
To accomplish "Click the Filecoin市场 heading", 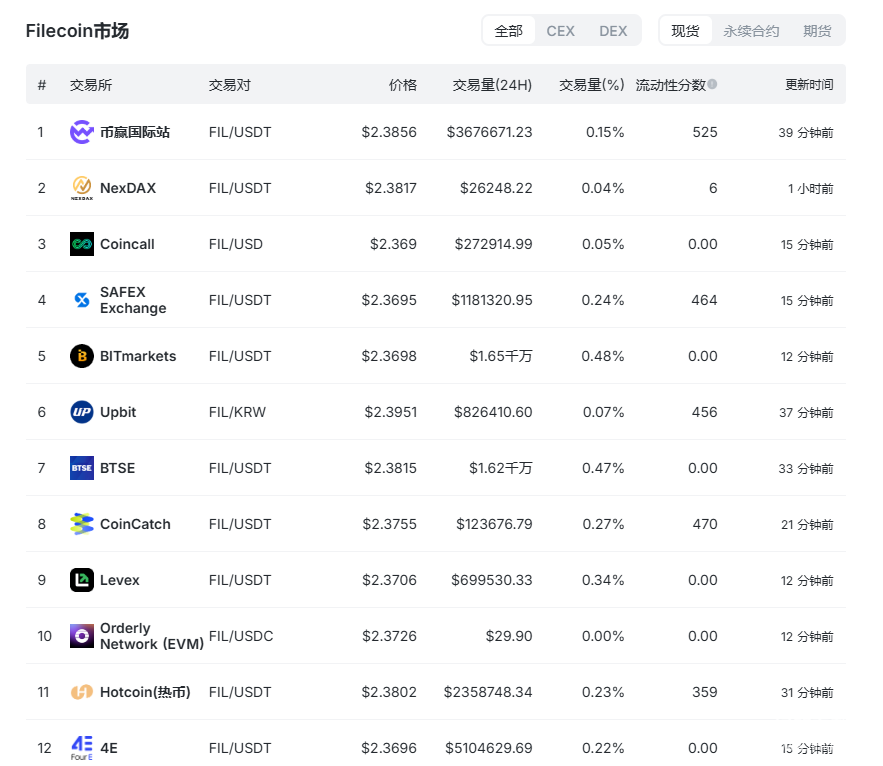I will pyautogui.click(x=78, y=30).
